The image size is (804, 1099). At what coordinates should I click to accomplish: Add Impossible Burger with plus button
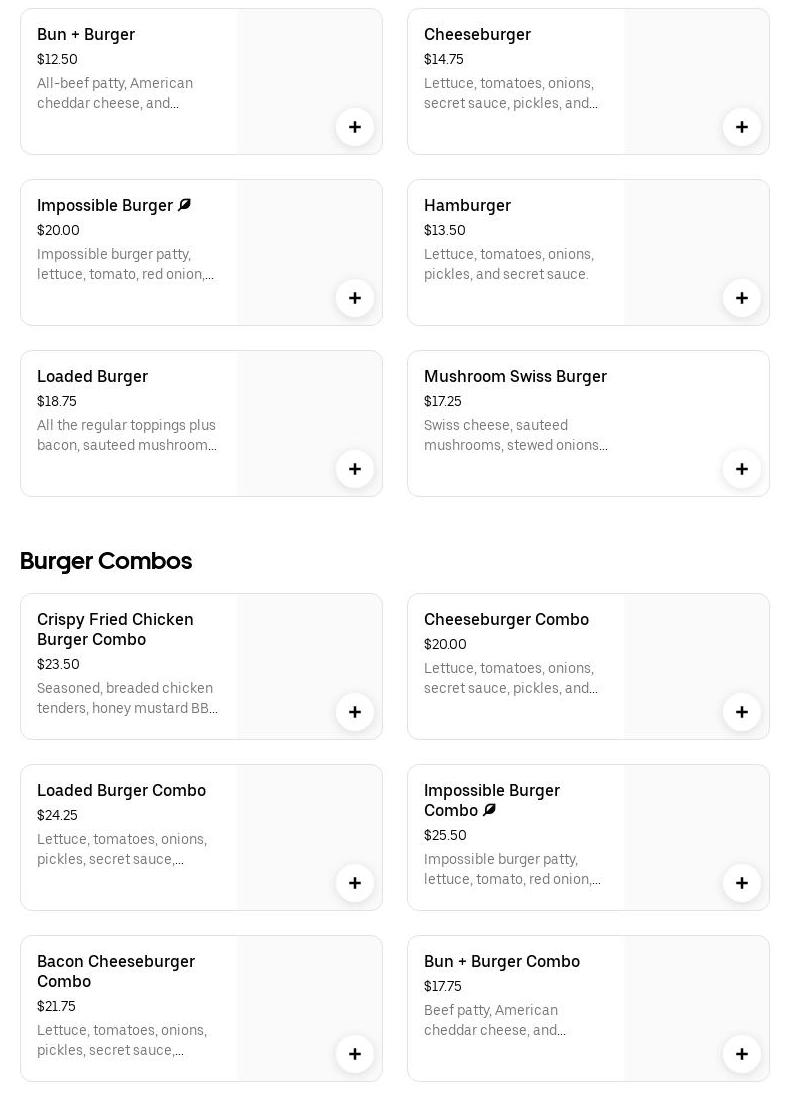(355, 298)
